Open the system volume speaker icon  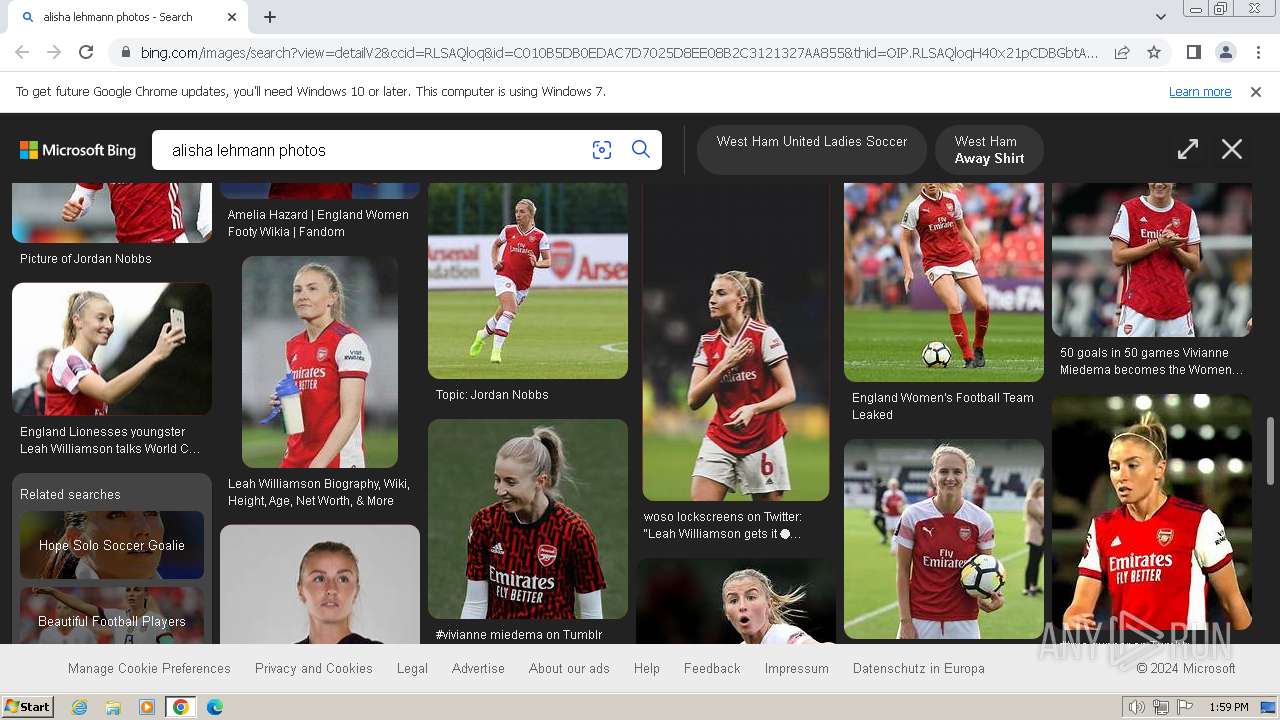click(x=1137, y=707)
